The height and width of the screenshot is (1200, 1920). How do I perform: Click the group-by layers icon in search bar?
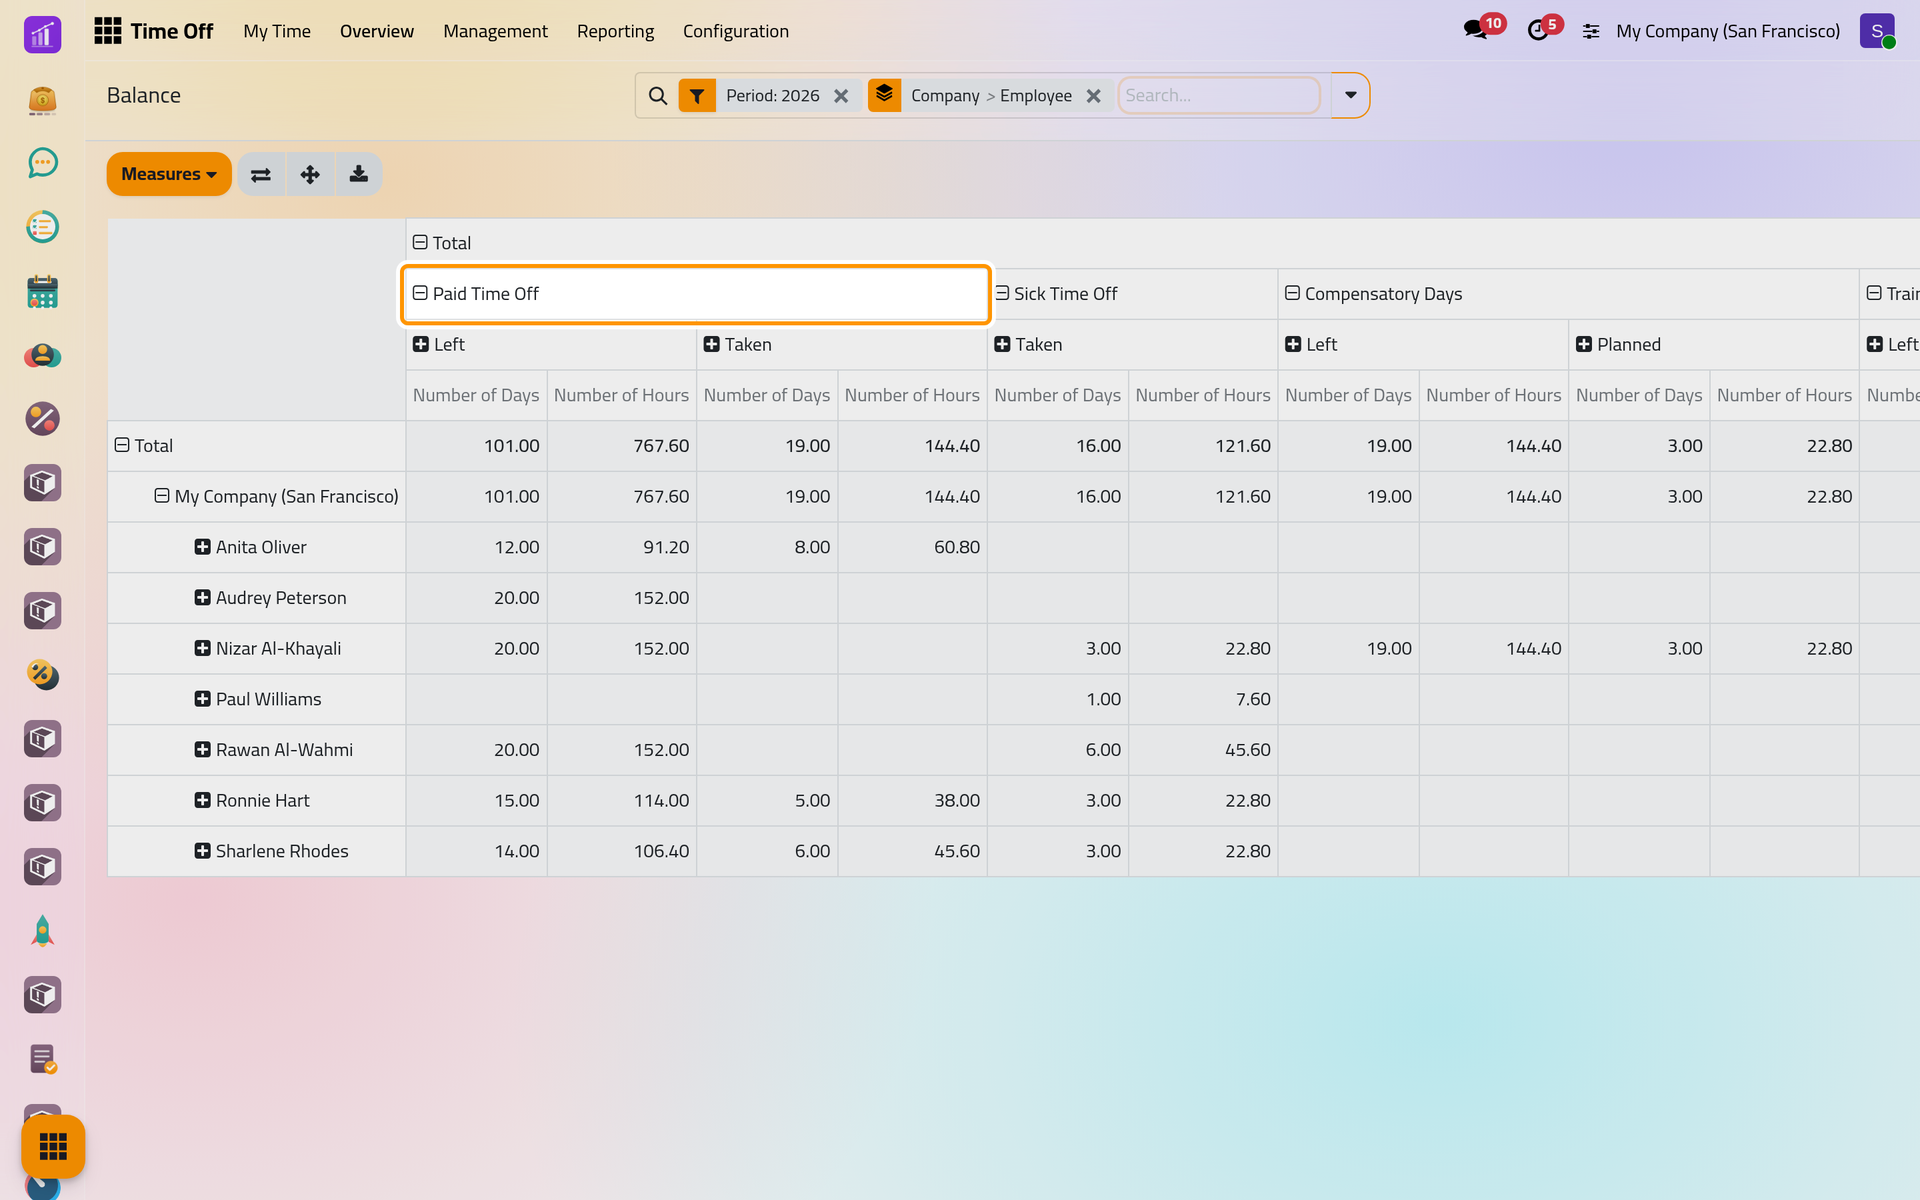(x=885, y=95)
